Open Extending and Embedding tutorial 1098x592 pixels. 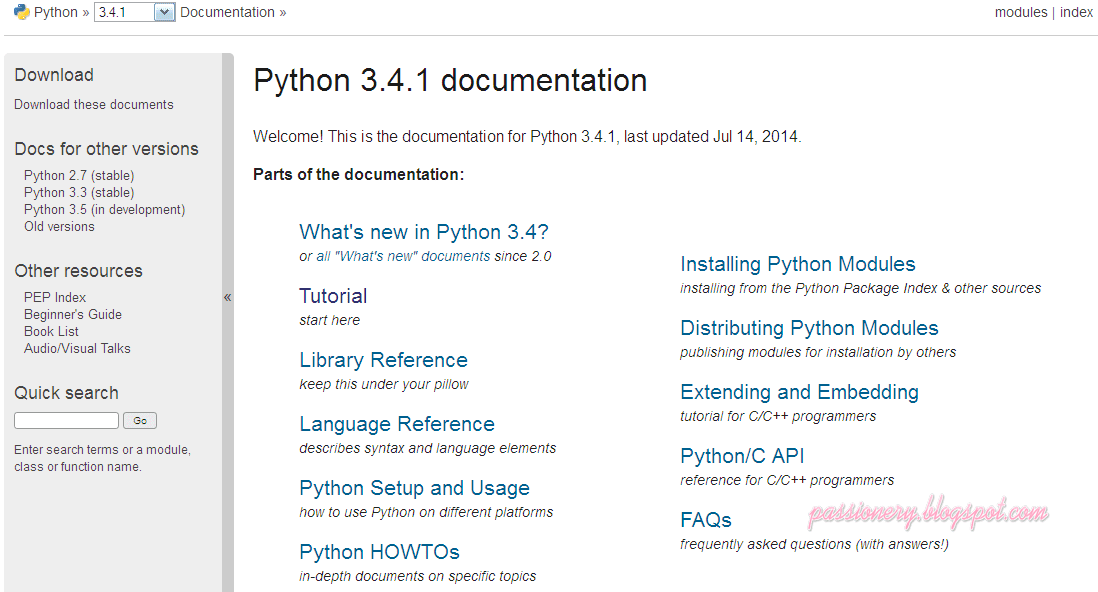(x=798, y=392)
